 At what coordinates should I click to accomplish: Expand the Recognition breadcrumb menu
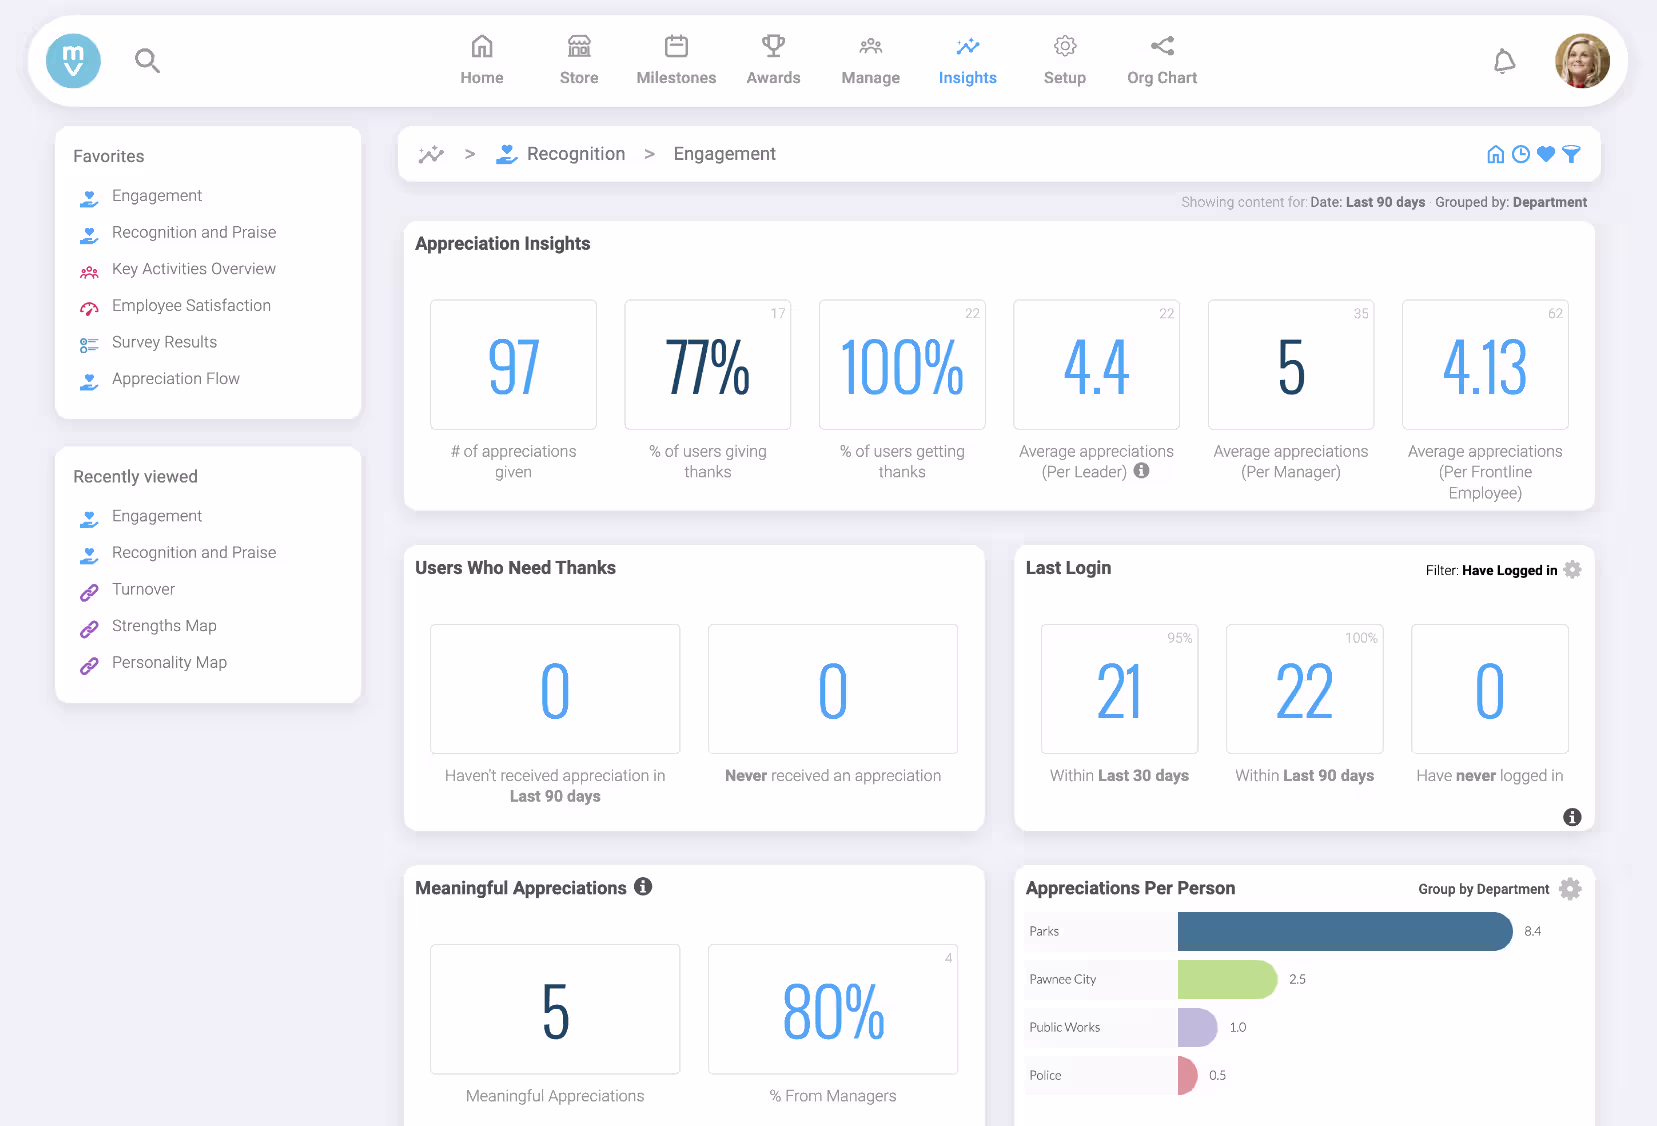tap(576, 153)
